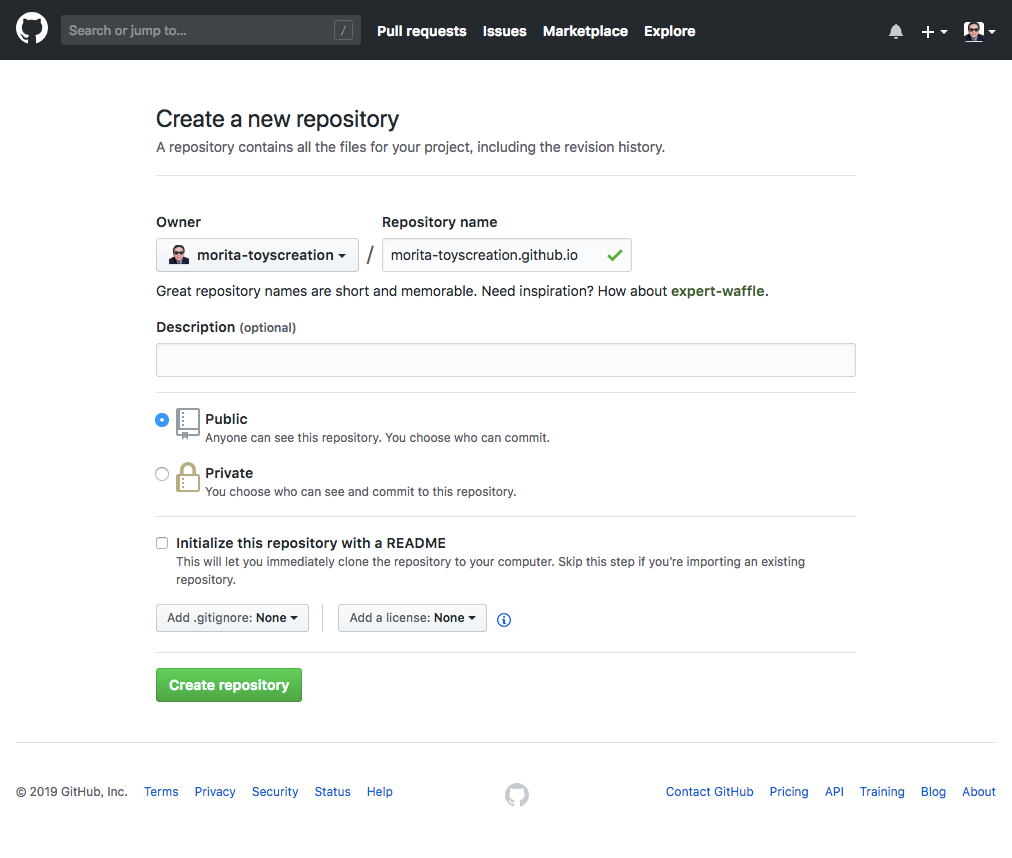
Task: Open Help footer link
Action: (x=380, y=792)
